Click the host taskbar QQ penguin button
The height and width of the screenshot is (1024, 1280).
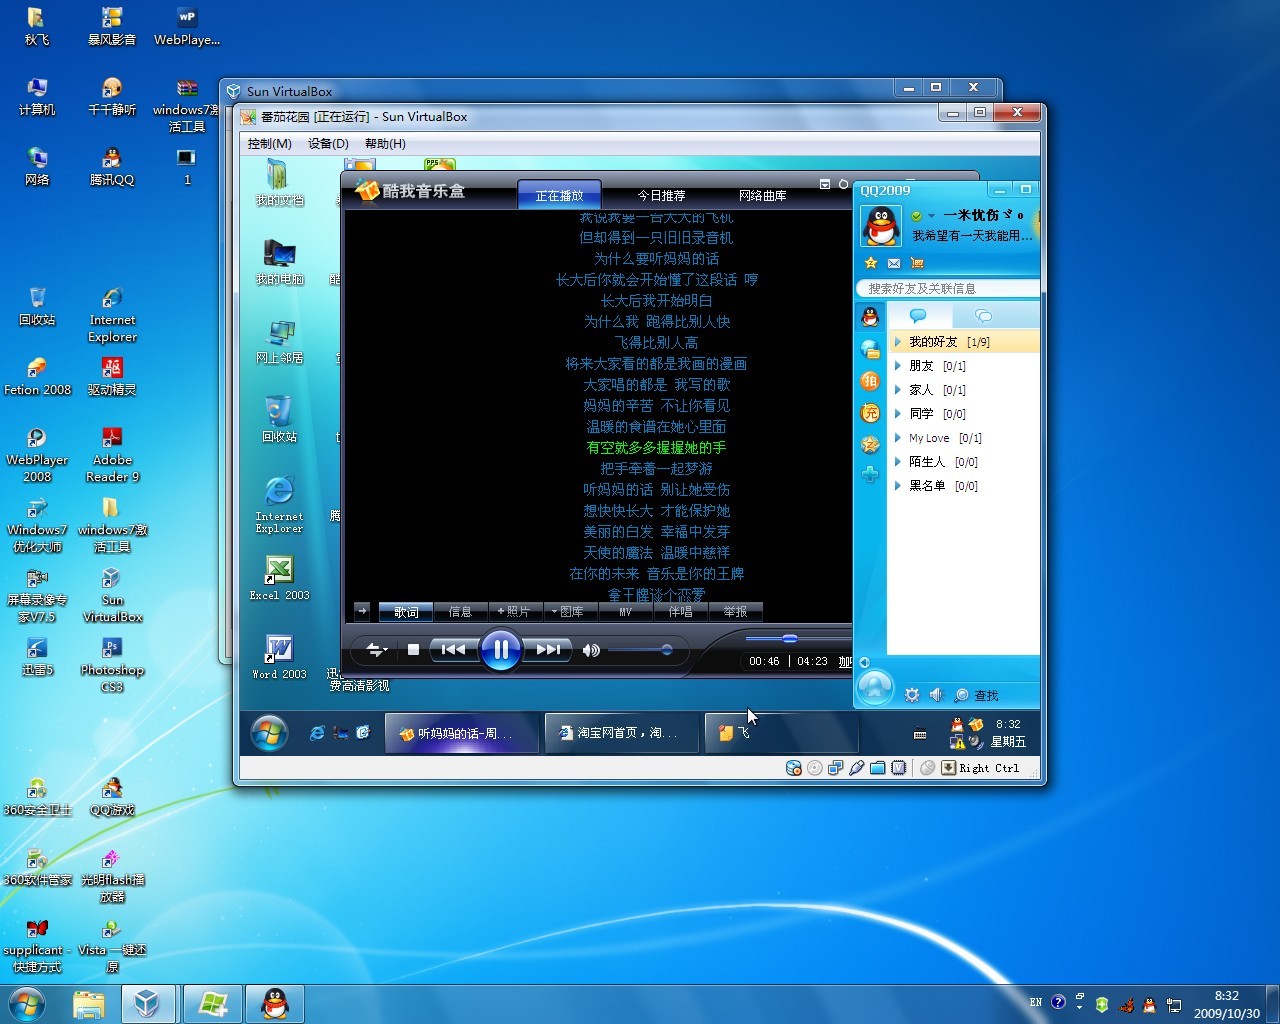[275, 1004]
